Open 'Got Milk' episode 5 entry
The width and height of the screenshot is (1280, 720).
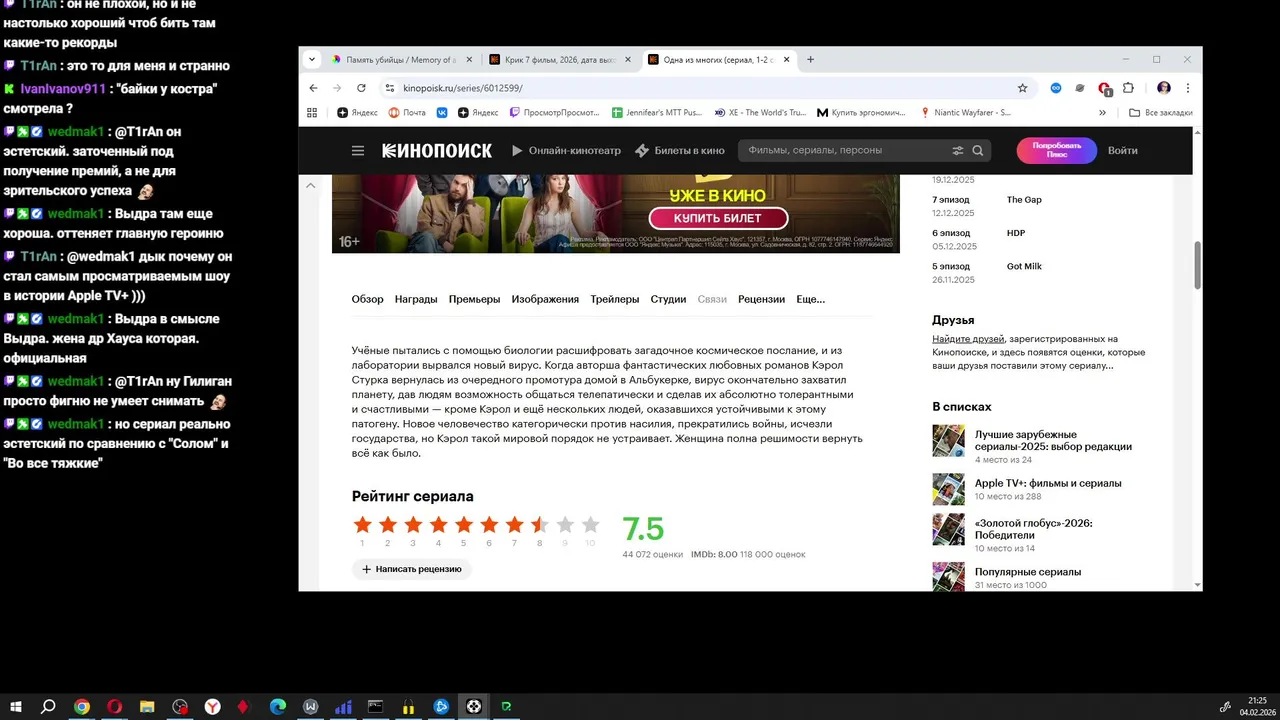(1024, 267)
